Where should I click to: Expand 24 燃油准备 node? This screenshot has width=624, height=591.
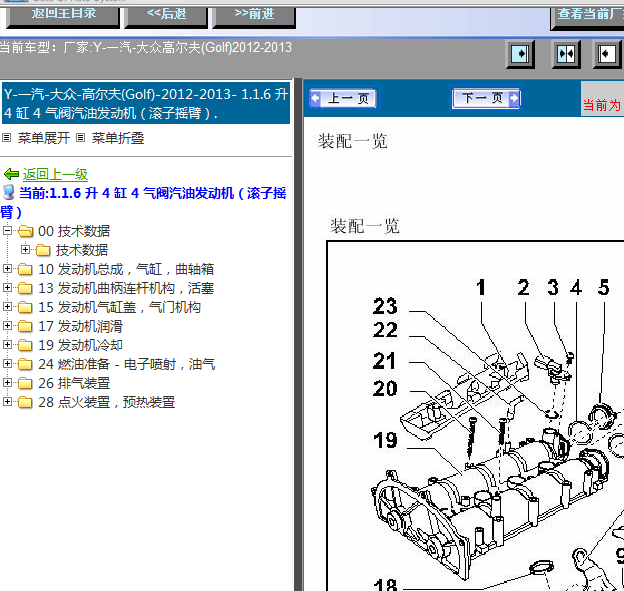(x=7, y=363)
